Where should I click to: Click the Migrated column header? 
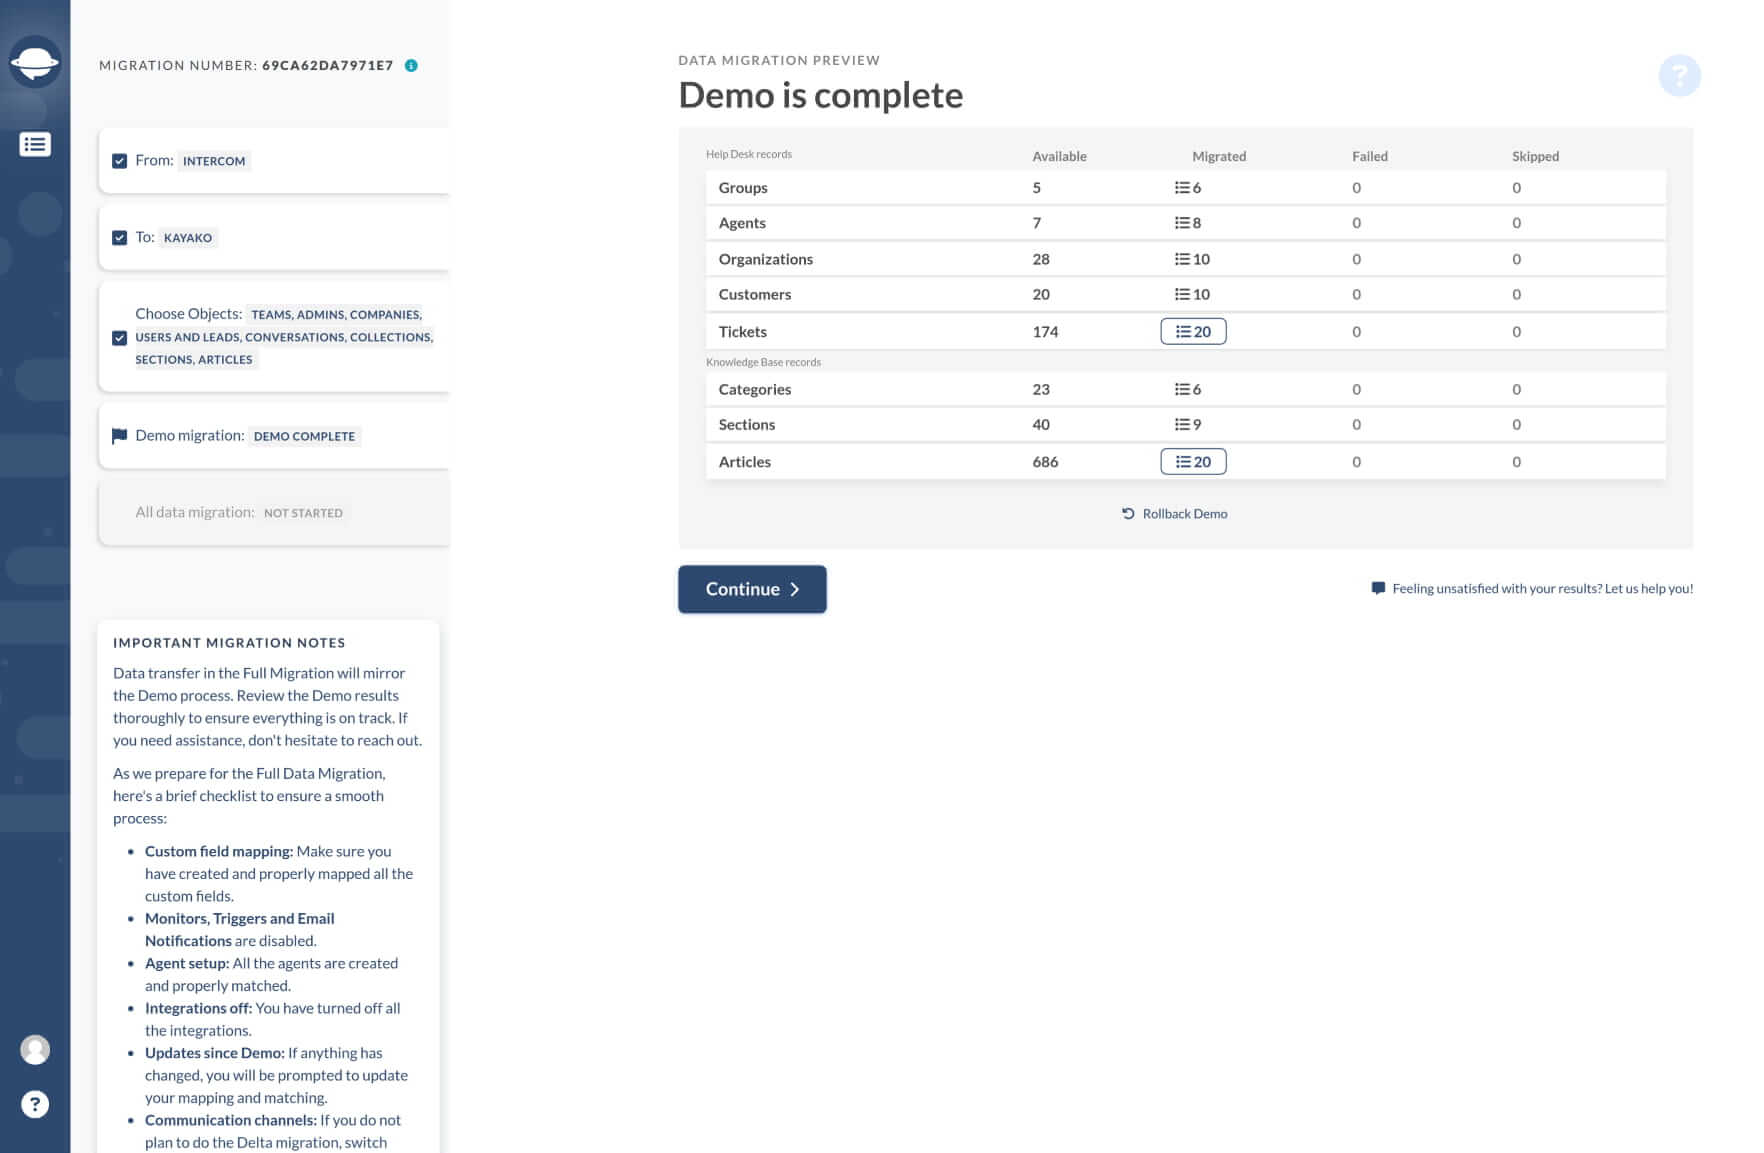click(x=1219, y=157)
